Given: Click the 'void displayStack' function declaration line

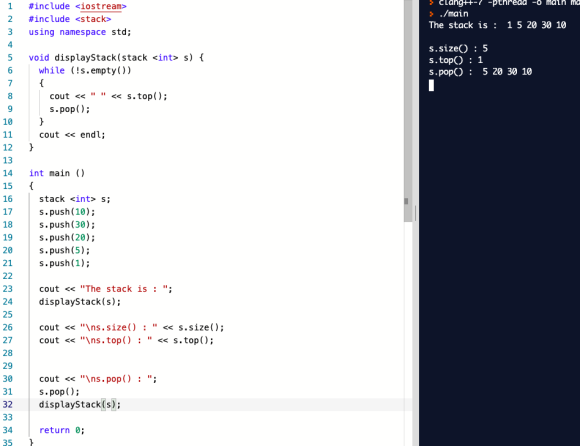Looking at the screenshot, I should [116, 58].
